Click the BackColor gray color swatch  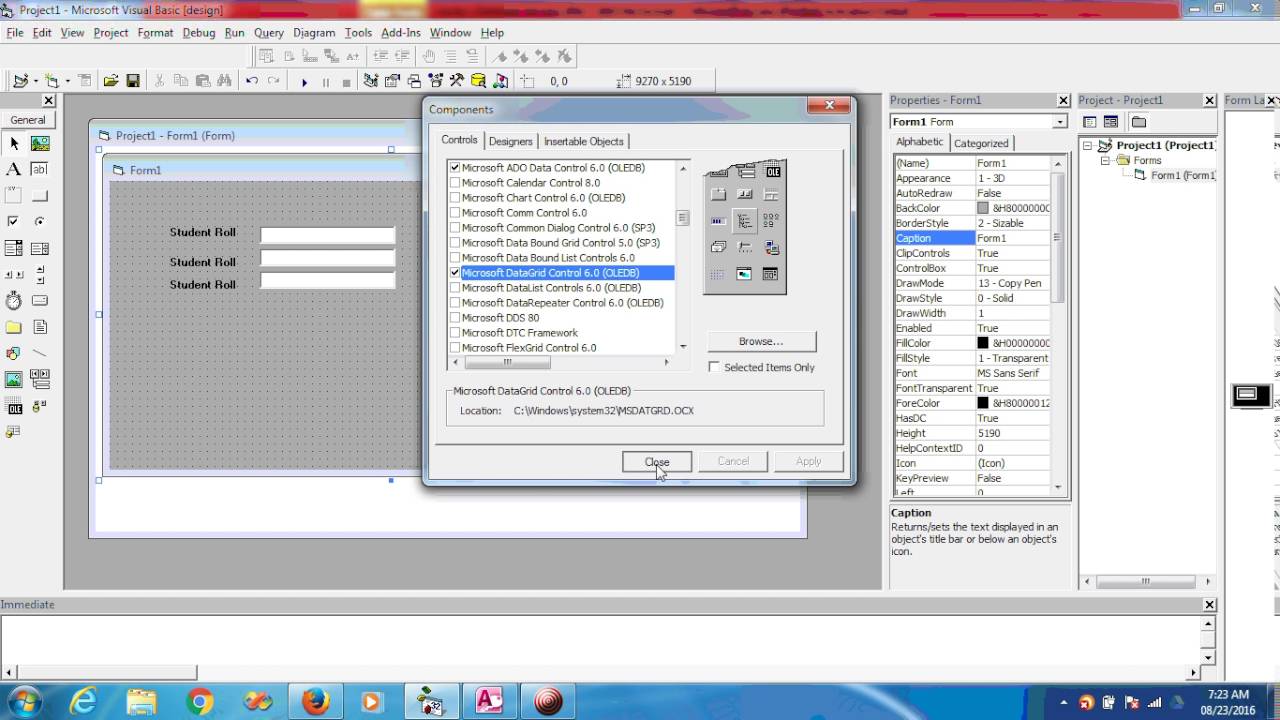[983, 208]
